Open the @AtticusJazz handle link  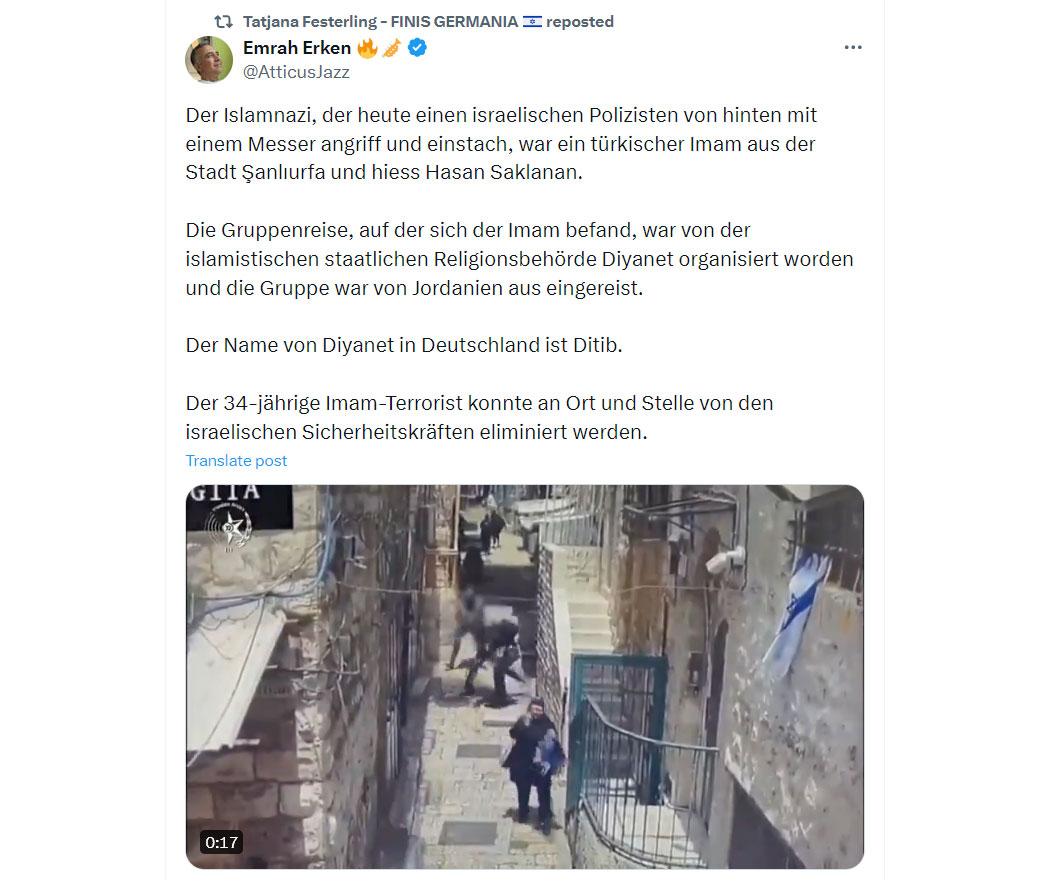click(296, 72)
